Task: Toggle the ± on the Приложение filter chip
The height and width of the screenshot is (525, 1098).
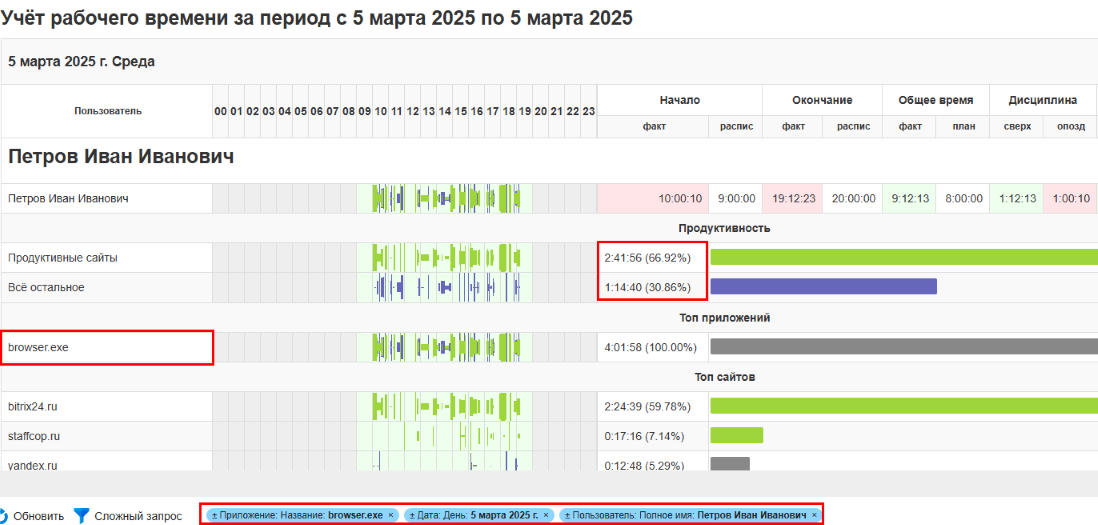Action: [214, 515]
